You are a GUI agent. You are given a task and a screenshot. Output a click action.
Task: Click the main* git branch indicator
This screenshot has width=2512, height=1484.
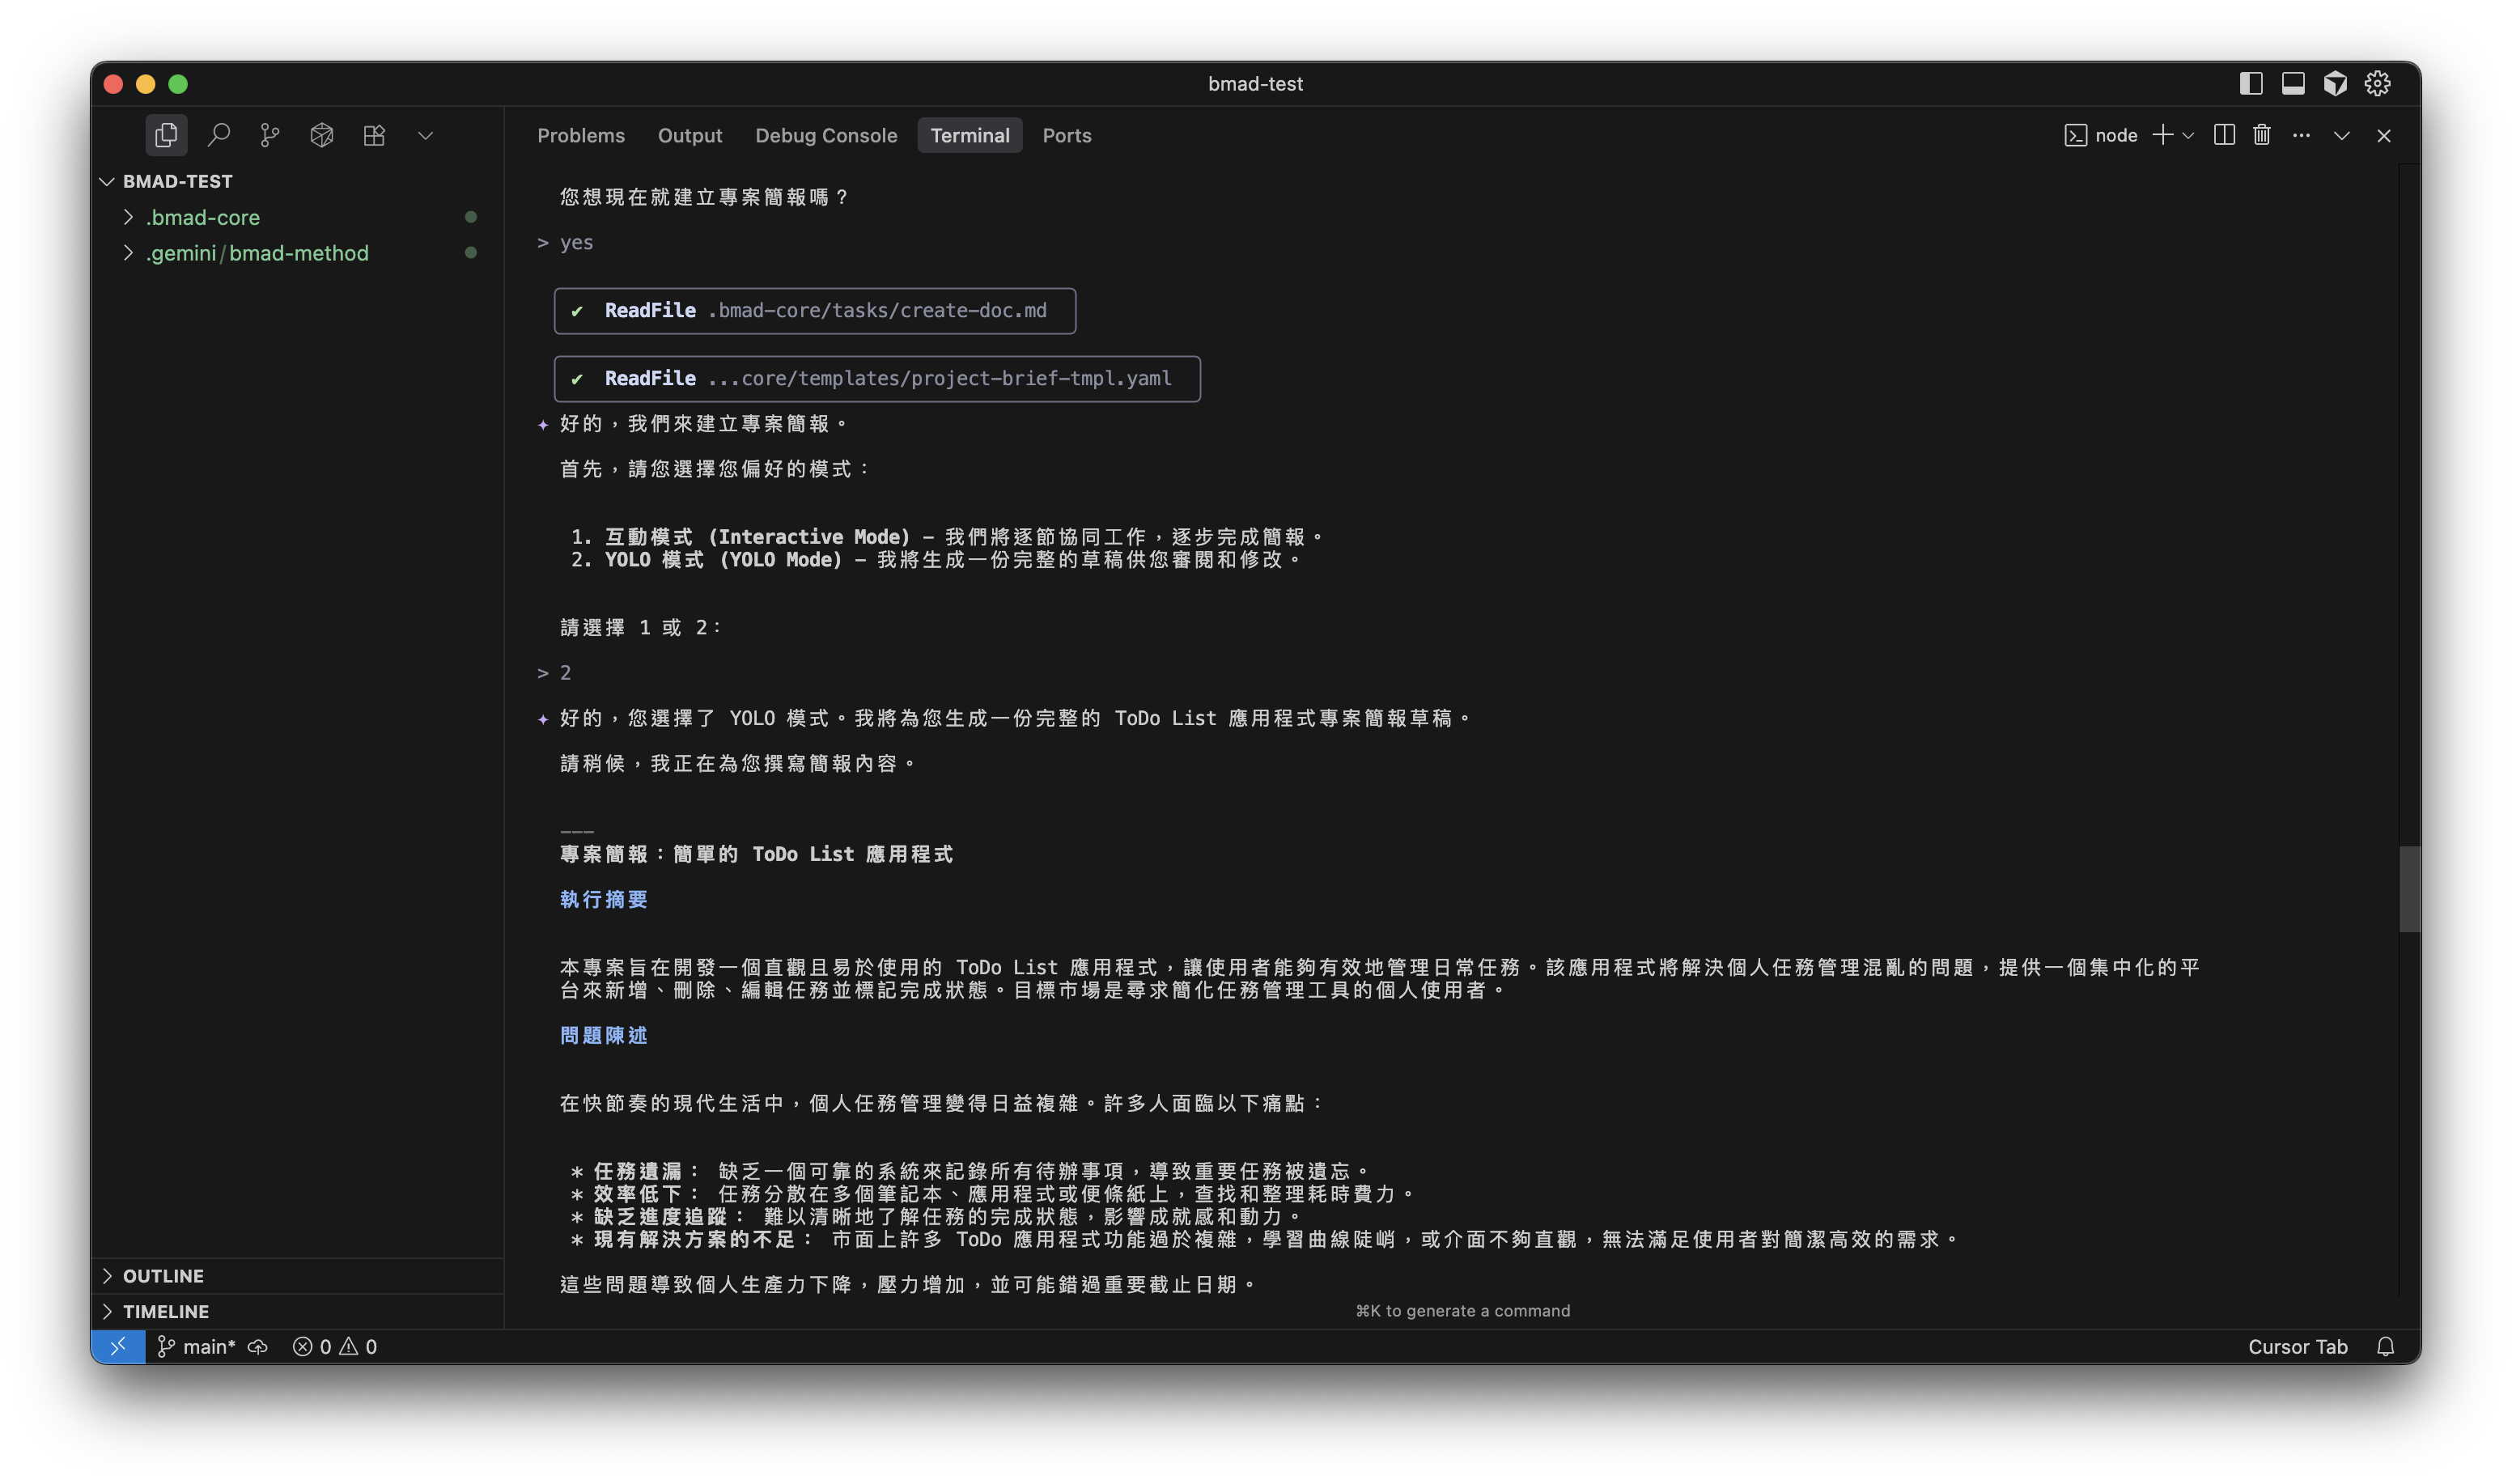click(197, 1346)
